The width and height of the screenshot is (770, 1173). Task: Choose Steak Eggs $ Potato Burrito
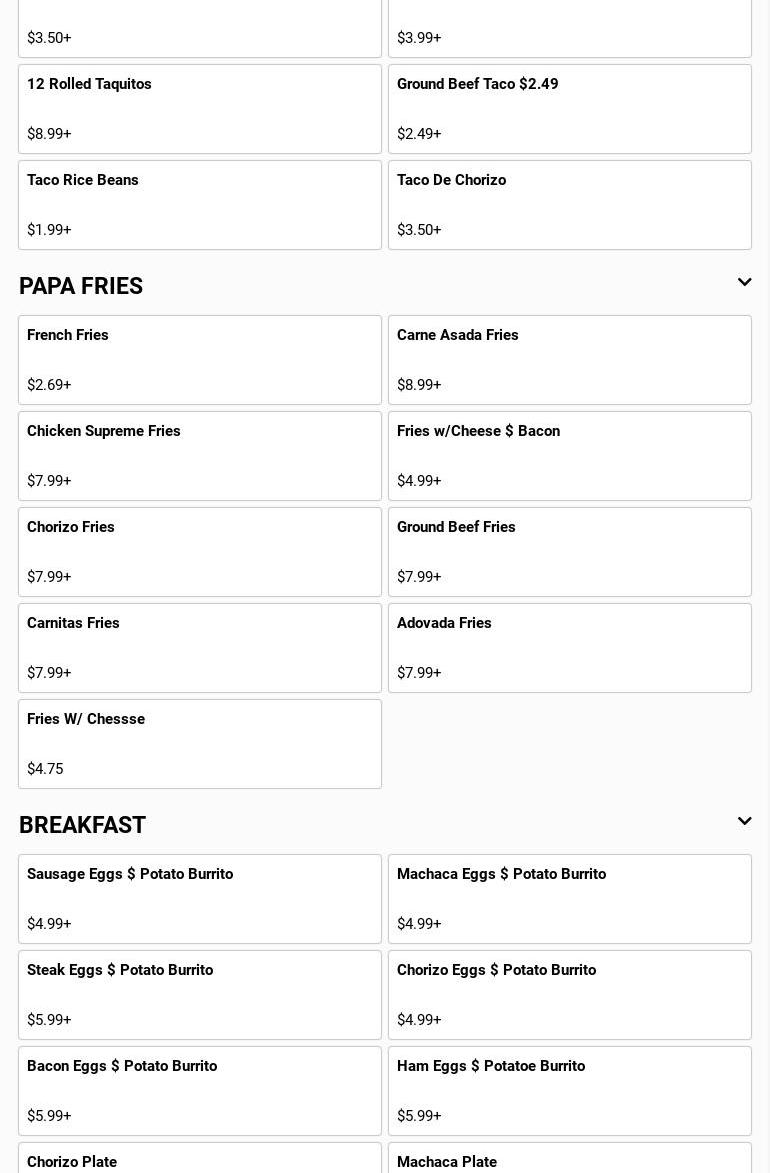[200, 995]
